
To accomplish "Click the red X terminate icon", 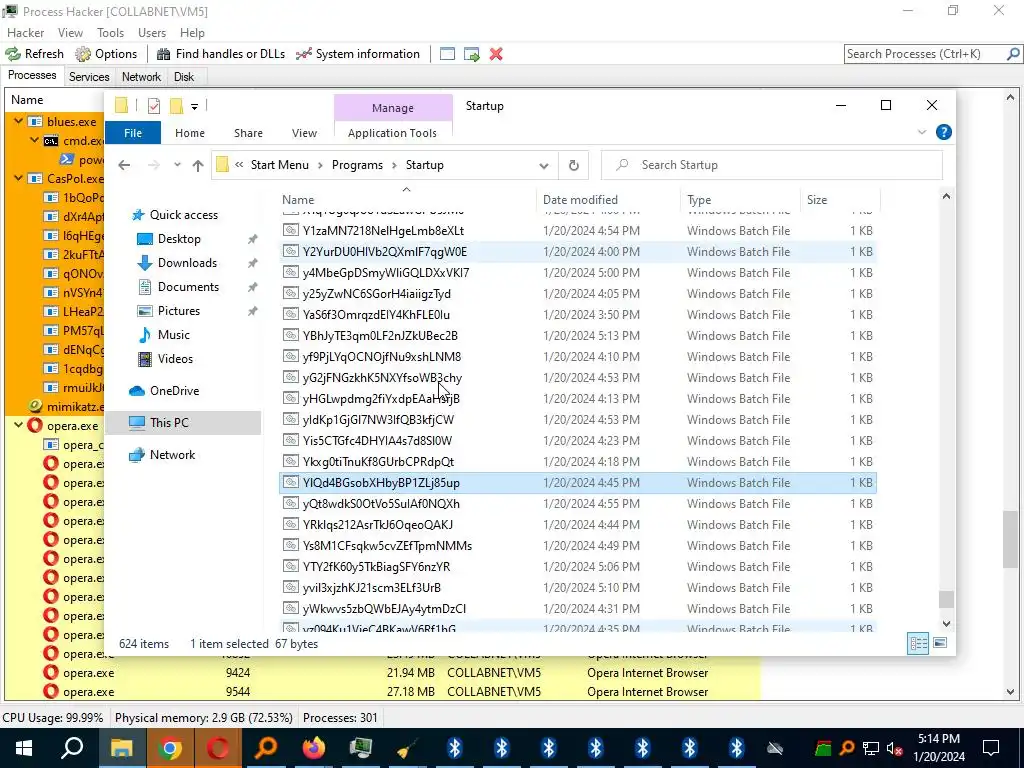I will tap(496, 54).
